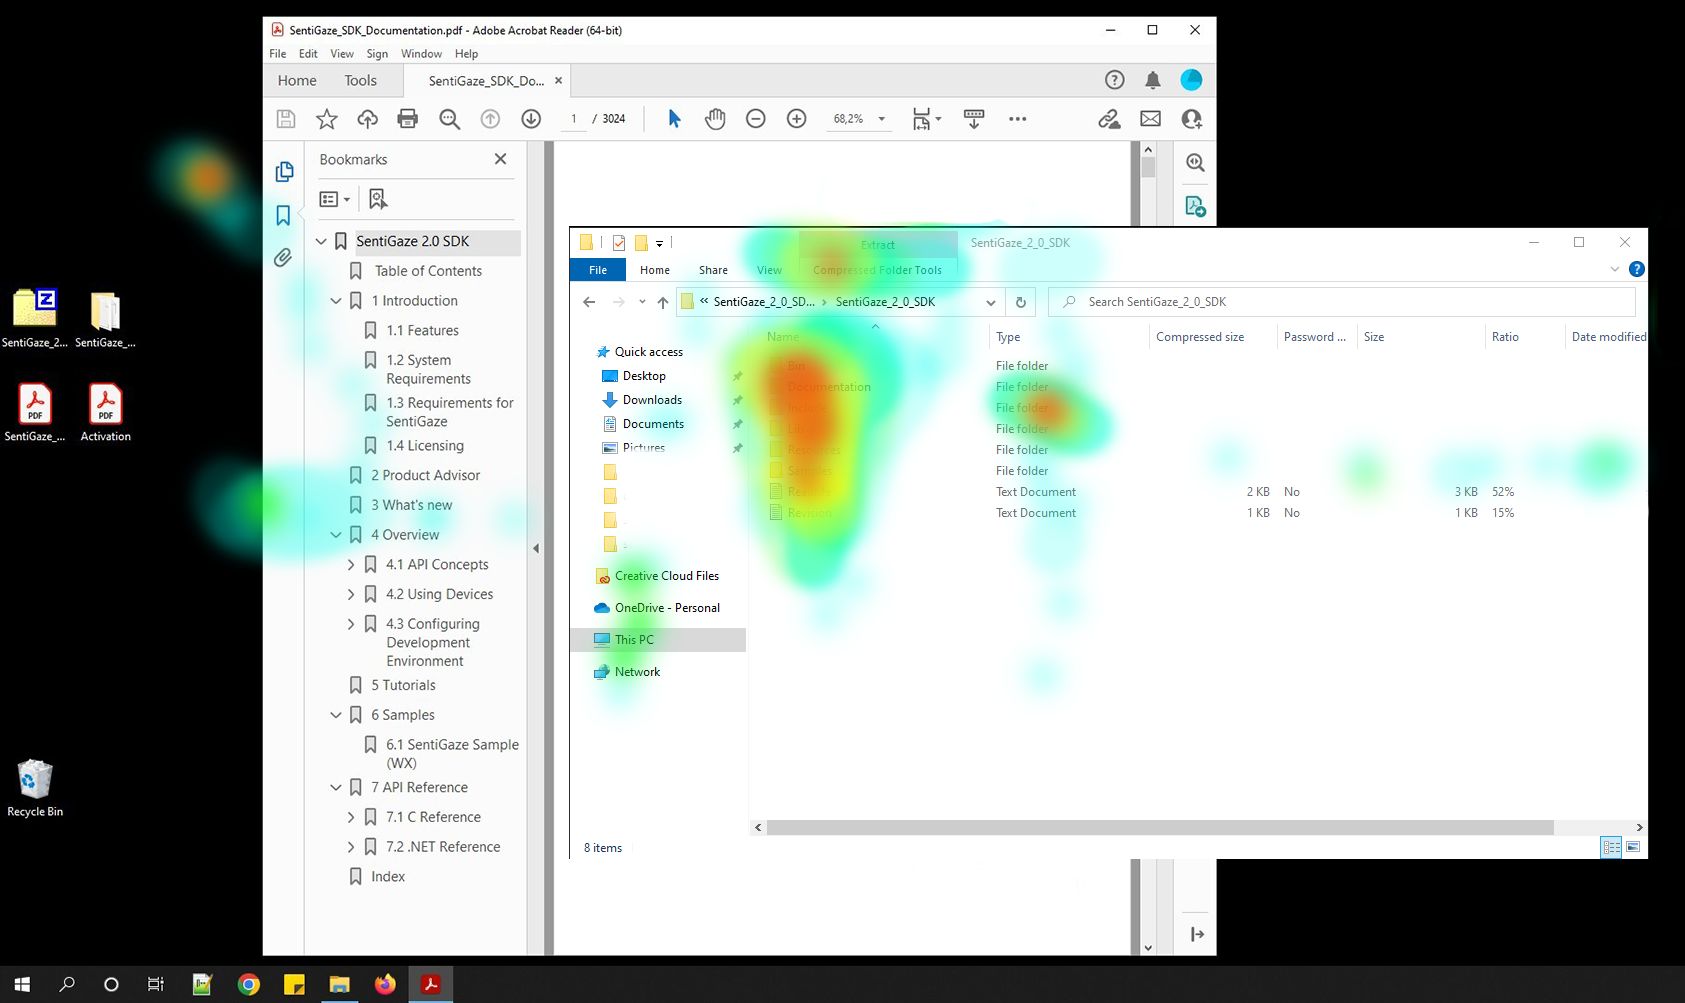This screenshot has height=1003, width=1685.
Task: Open Acrobat help question mark icon
Action: click(1114, 80)
